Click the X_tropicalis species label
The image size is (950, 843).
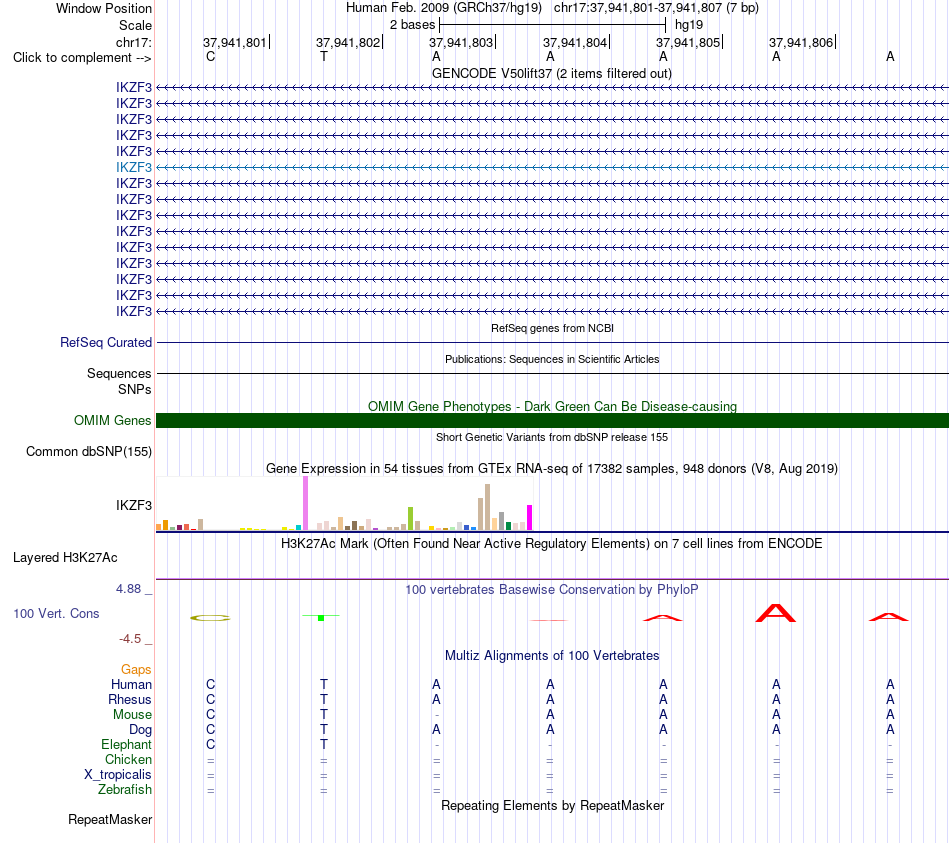click(x=118, y=775)
